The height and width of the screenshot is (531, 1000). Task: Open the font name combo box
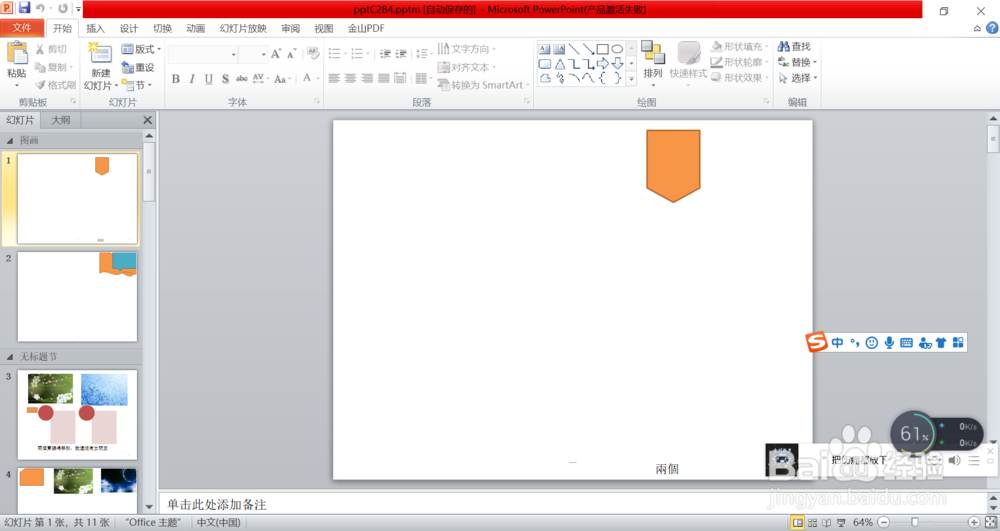pos(203,54)
